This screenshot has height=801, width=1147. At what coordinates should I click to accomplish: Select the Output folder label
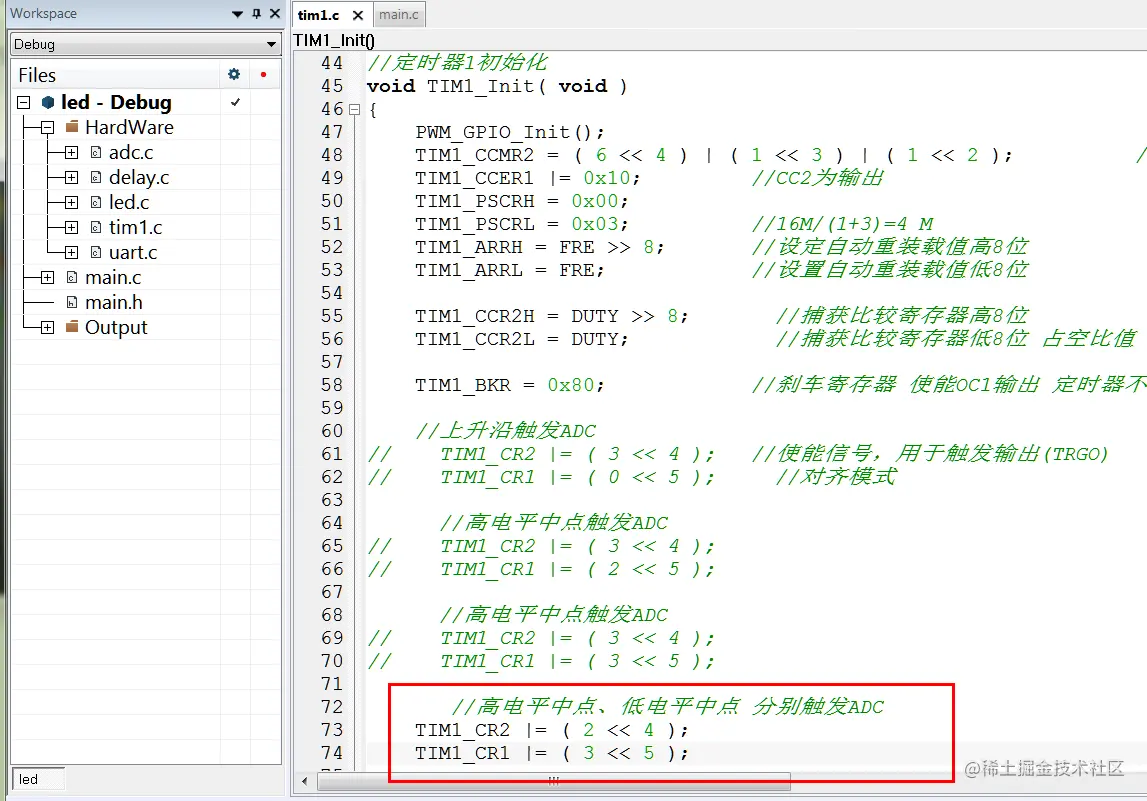(116, 328)
